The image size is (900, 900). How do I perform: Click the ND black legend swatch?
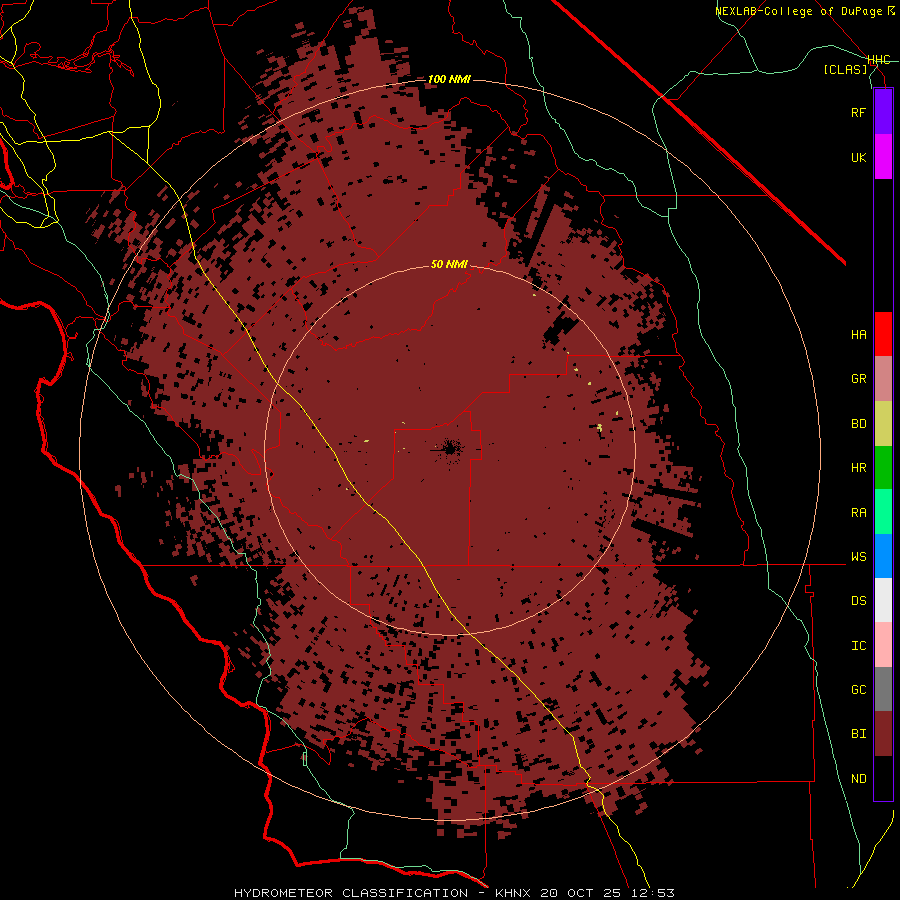(x=883, y=778)
